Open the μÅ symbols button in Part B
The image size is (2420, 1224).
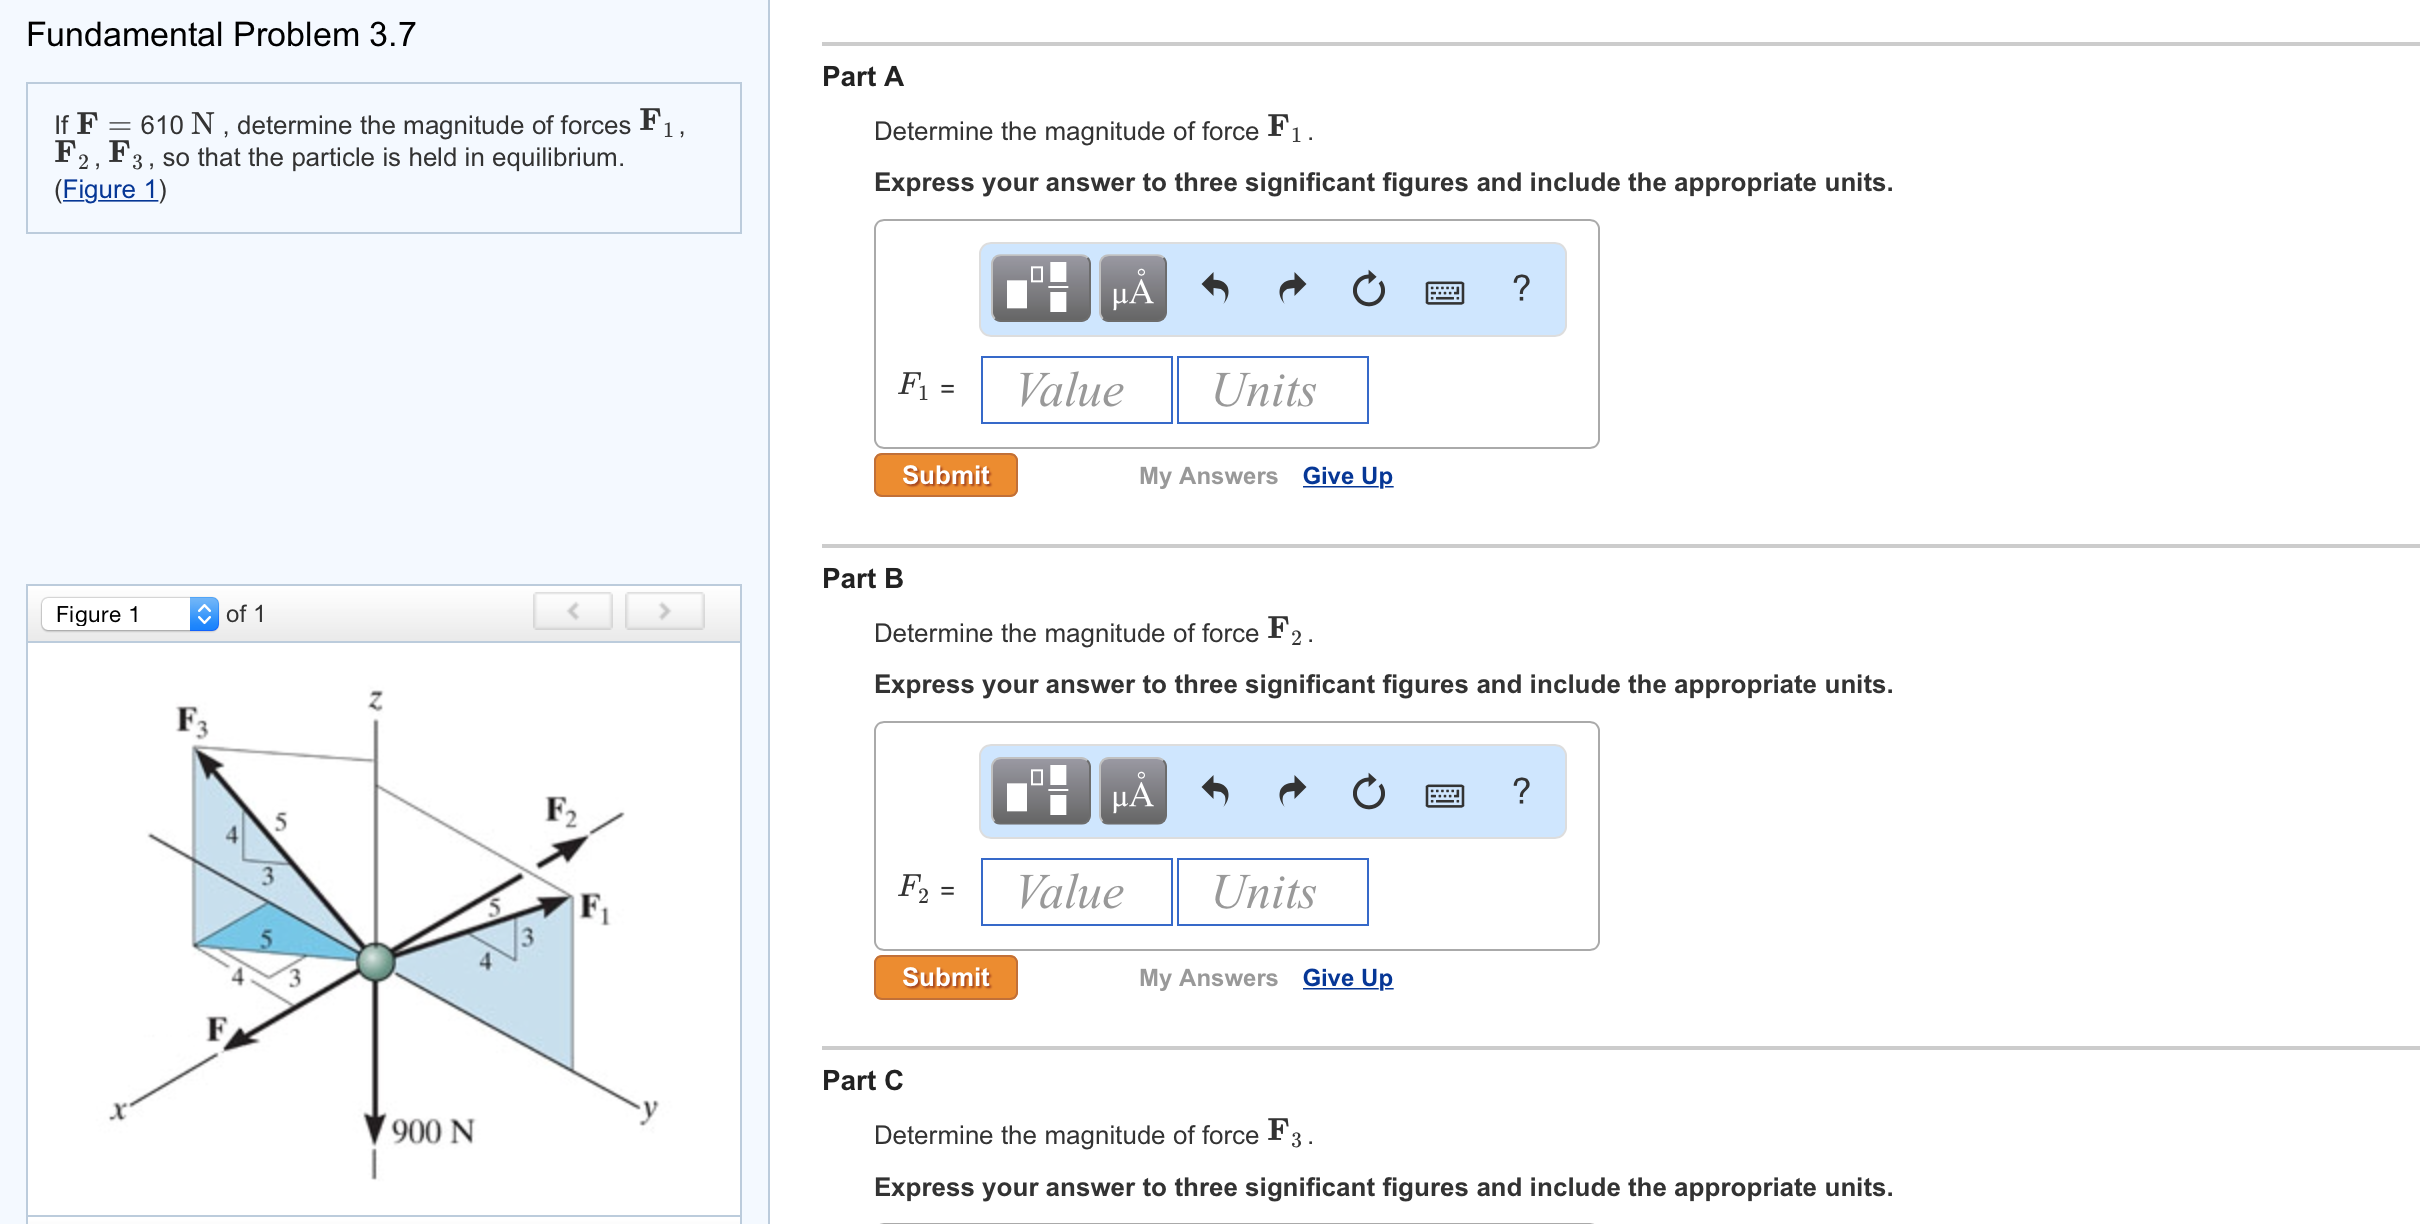pyautogui.click(x=1133, y=791)
